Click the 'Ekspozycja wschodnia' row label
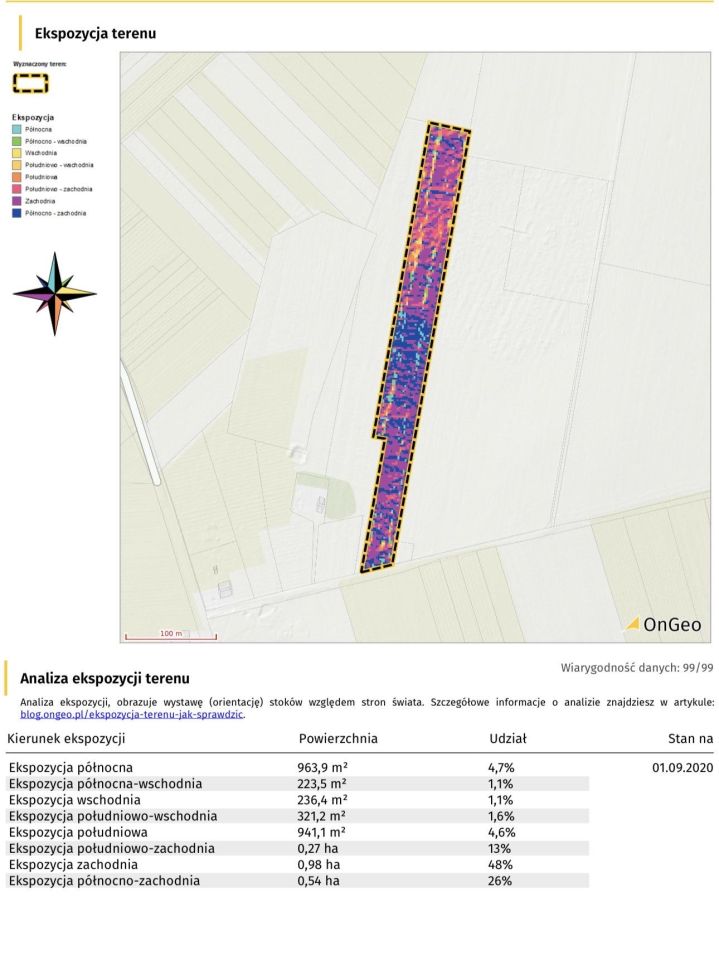 click(x=75, y=800)
